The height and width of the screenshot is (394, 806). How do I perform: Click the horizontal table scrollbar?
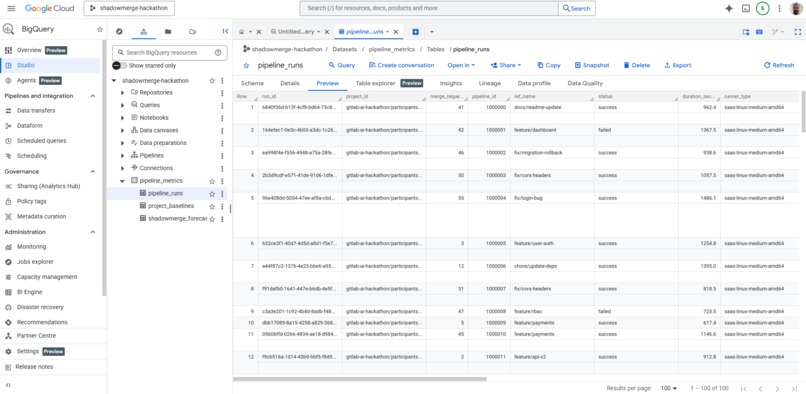pyautogui.click(x=360, y=380)
